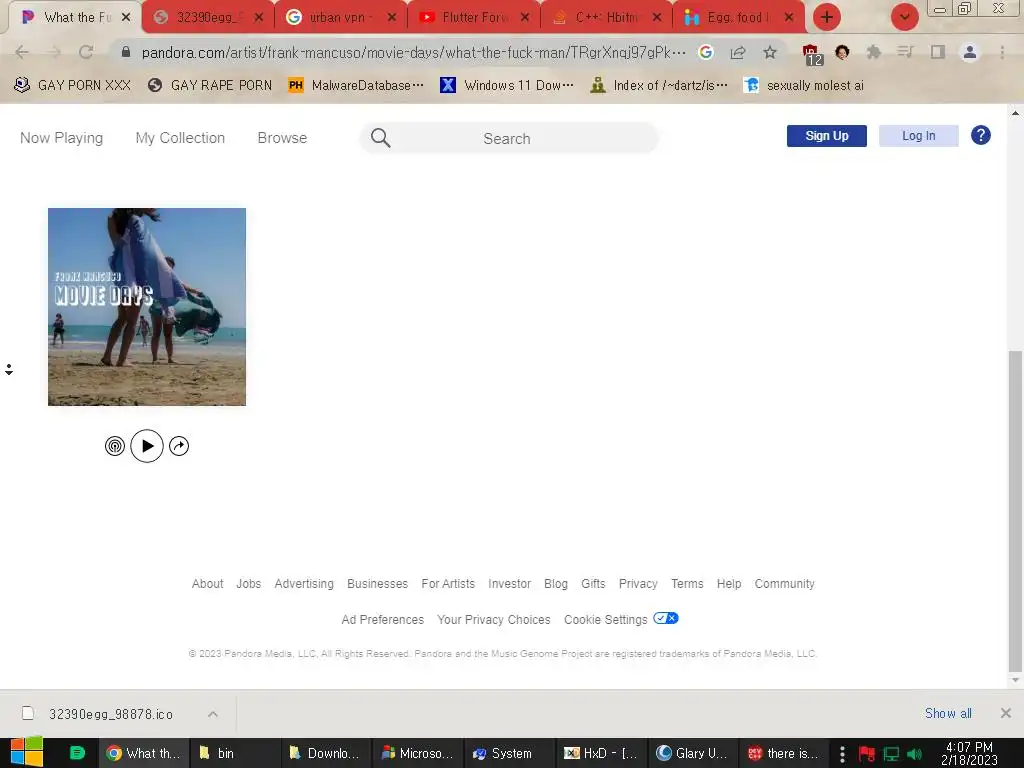Viewport: 1024px width, 768px height.
Task: Open the Advertising footer link
Action: point(304,584)
